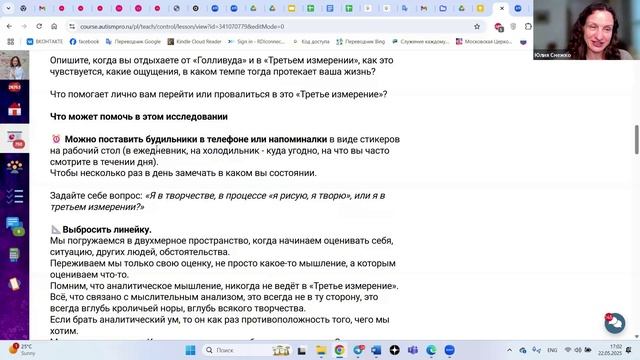Open the Служение каждому bookmark
Image resolution: width=640 pixels, height=360 pixels.
coord(420,42)
